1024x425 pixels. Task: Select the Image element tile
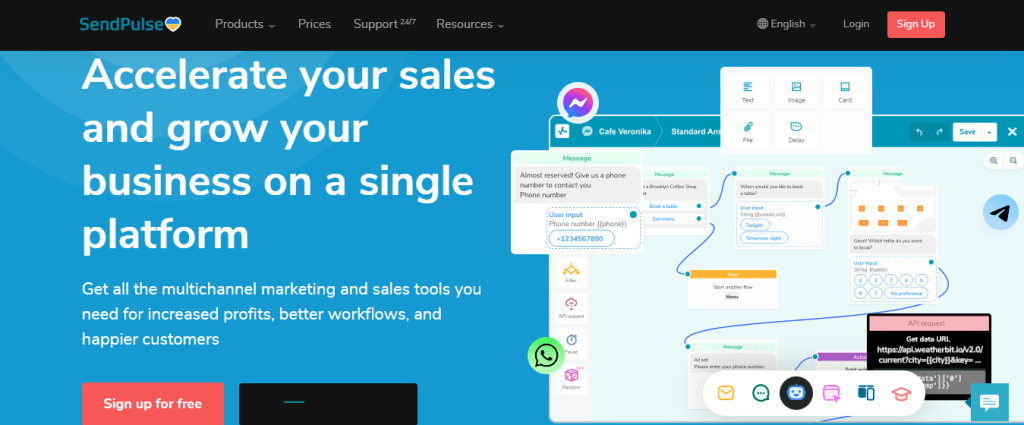pyautogui.click(x=796, y=92)
